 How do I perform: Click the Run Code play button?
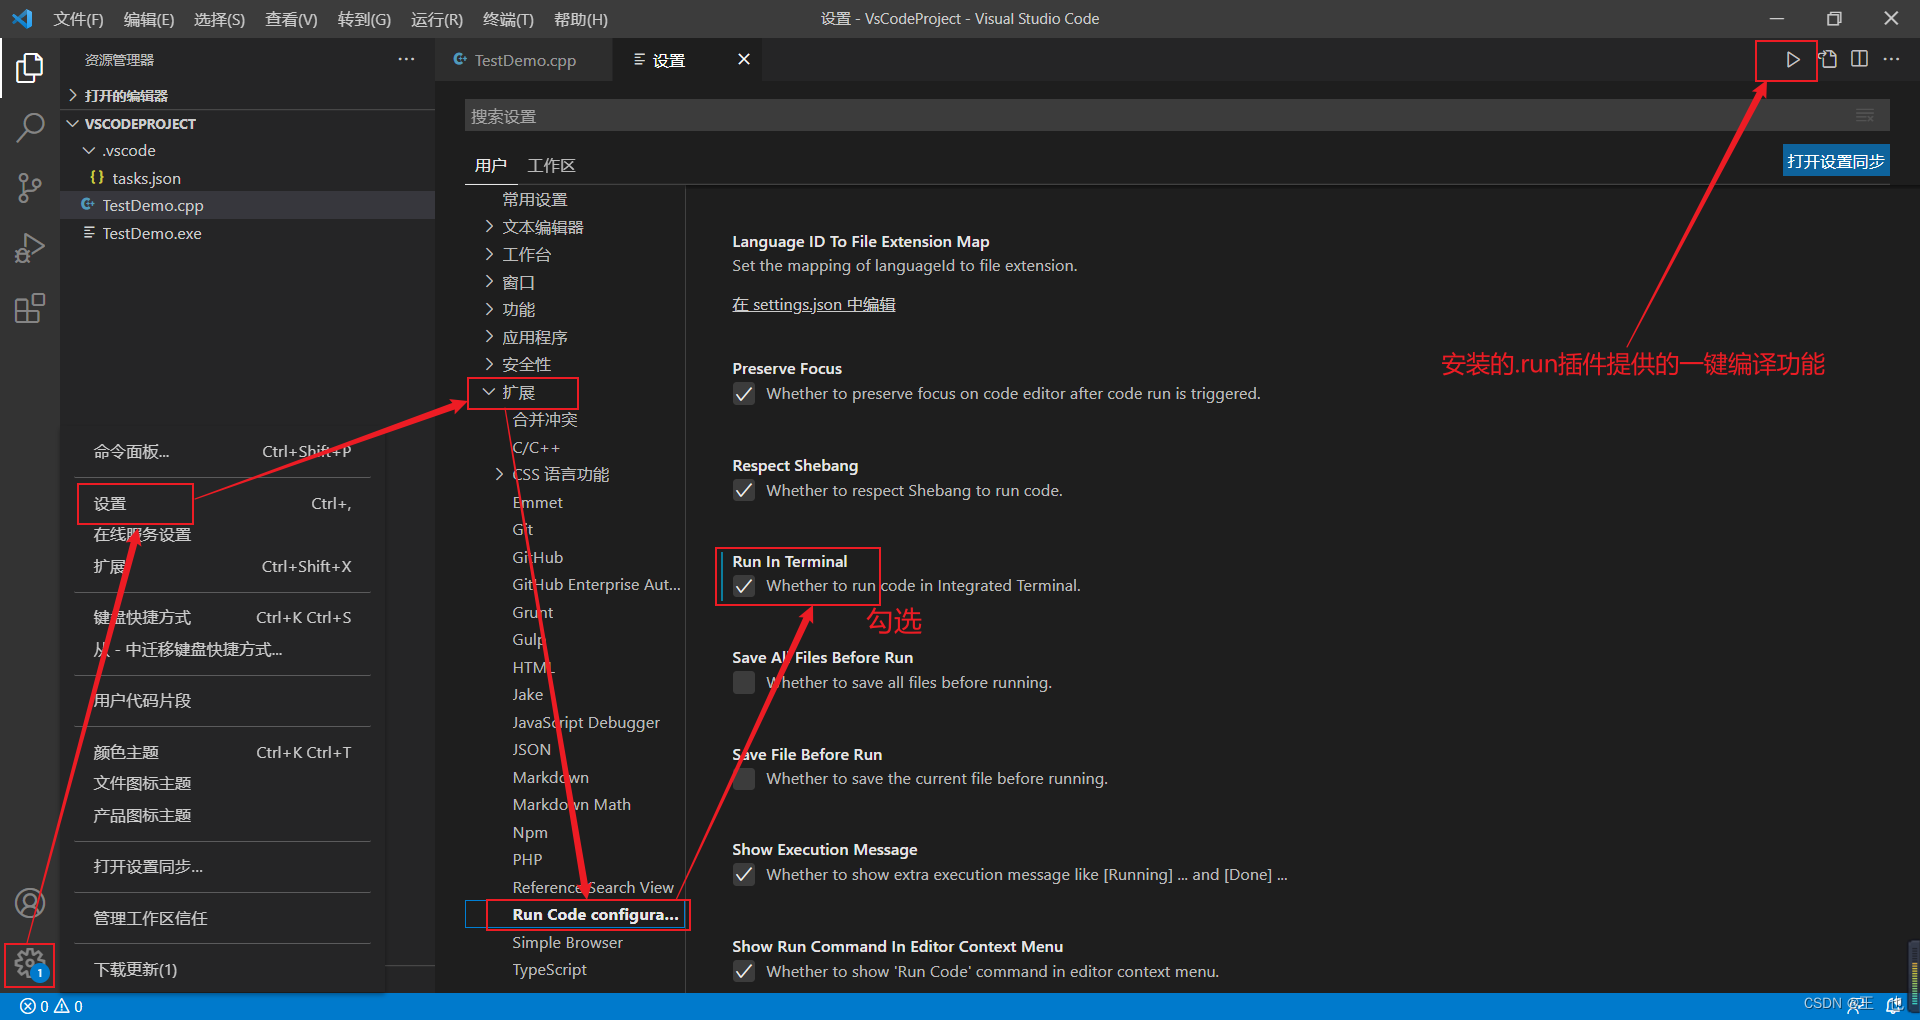1792,60
